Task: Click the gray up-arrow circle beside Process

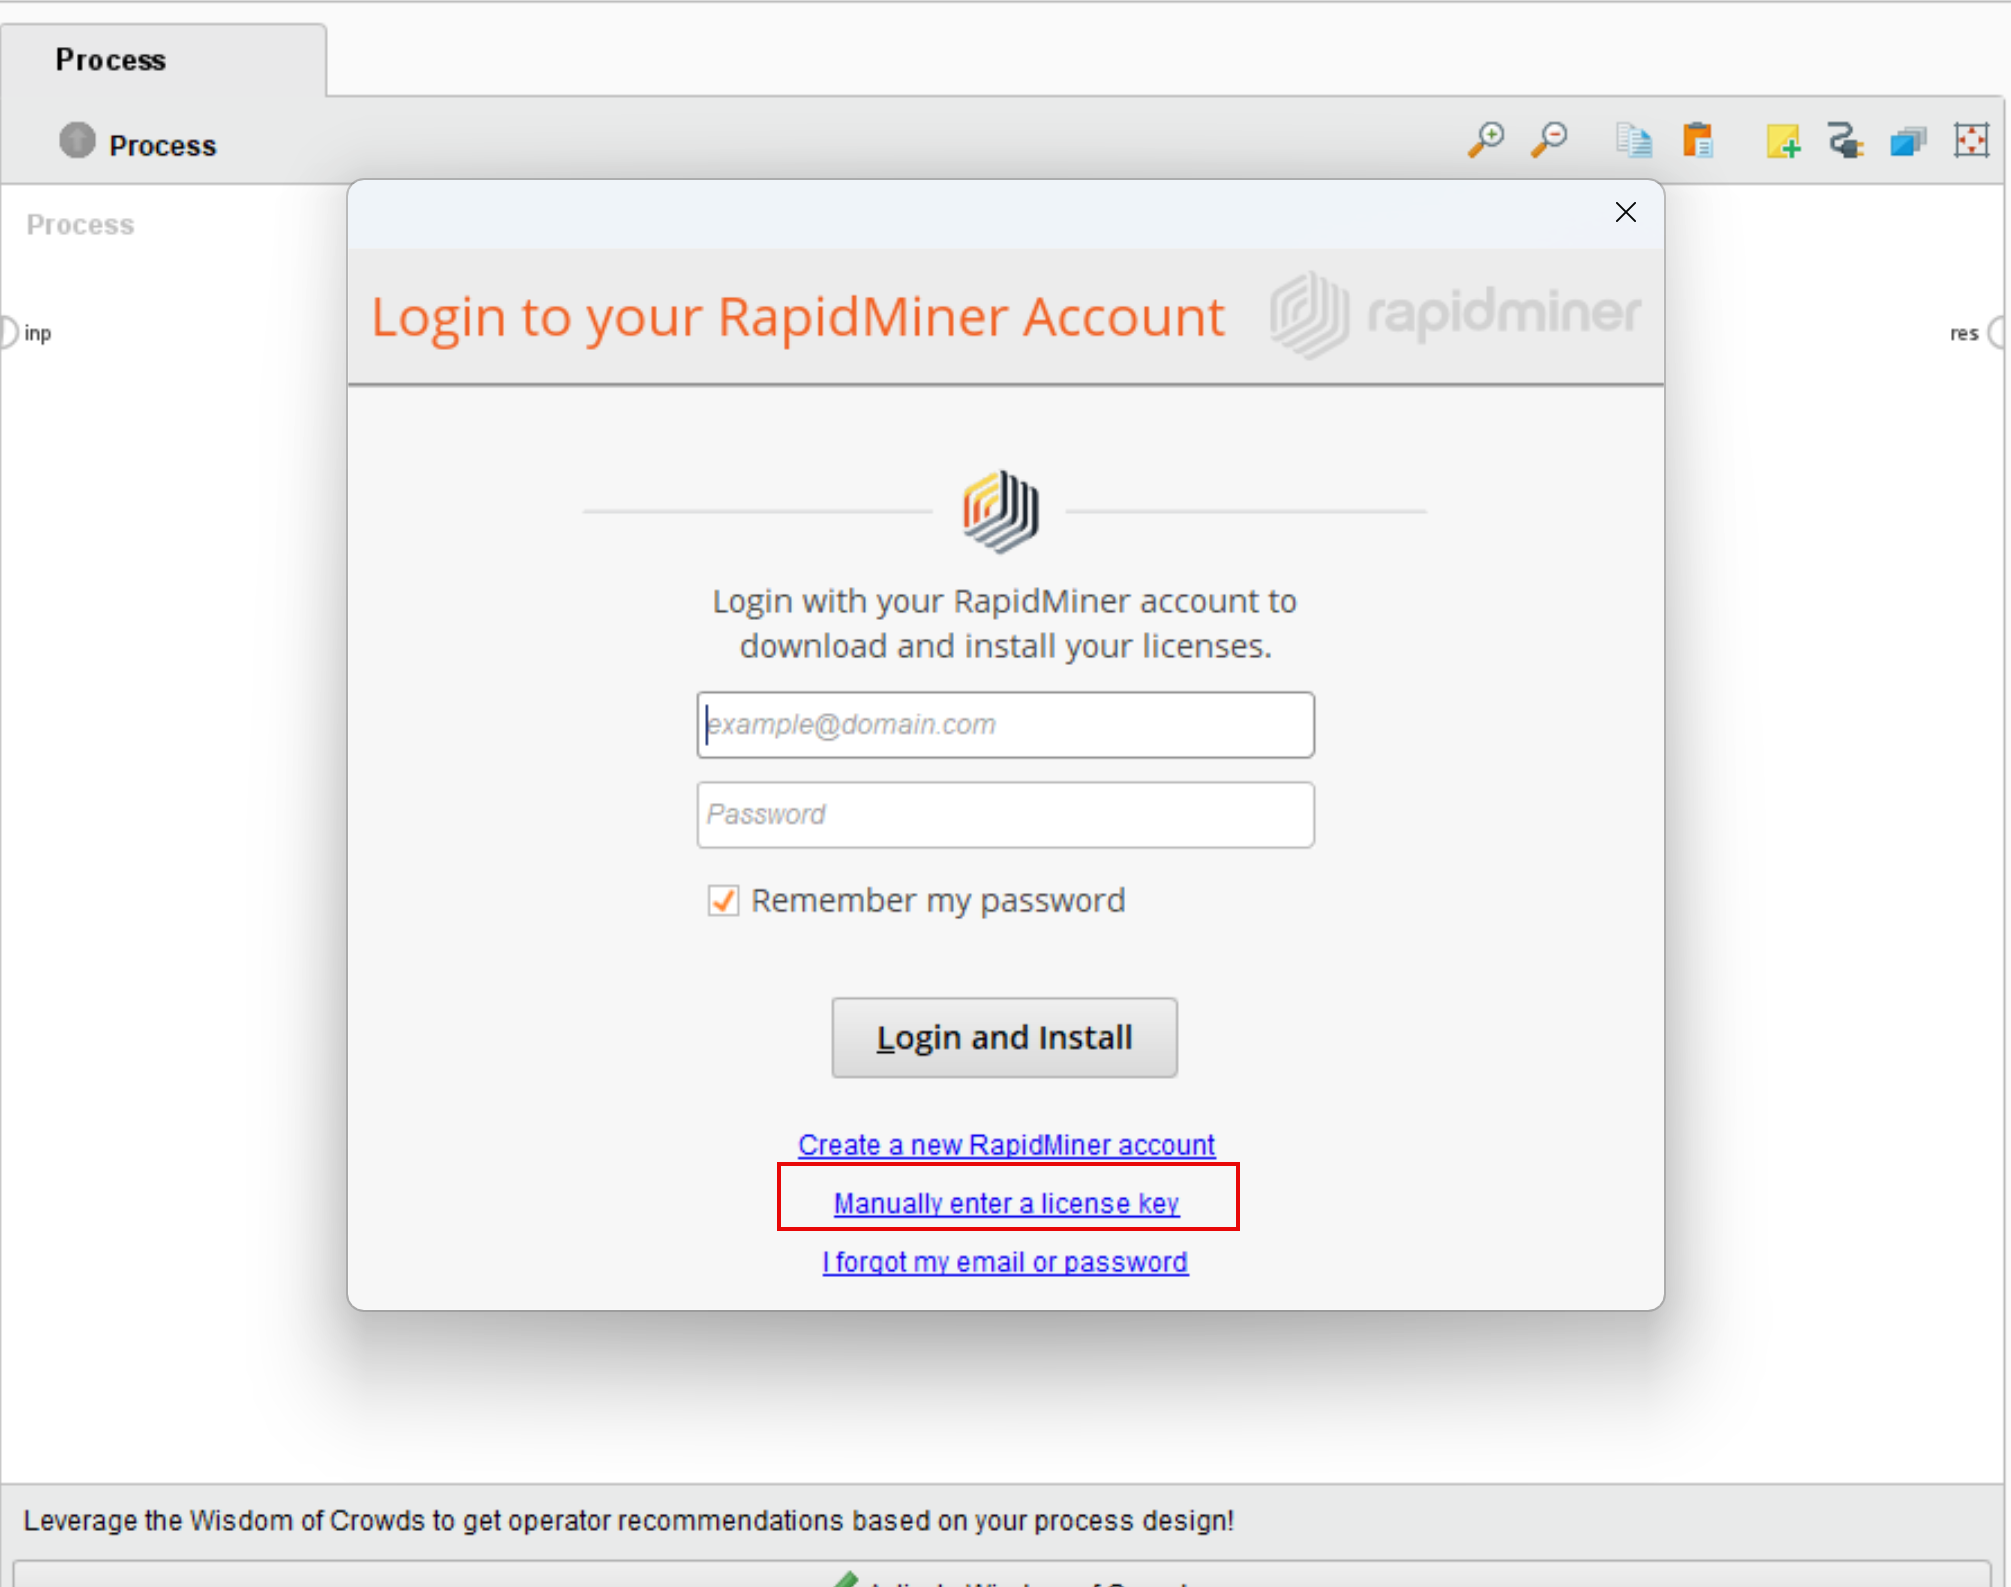Action: pos(77,141)
